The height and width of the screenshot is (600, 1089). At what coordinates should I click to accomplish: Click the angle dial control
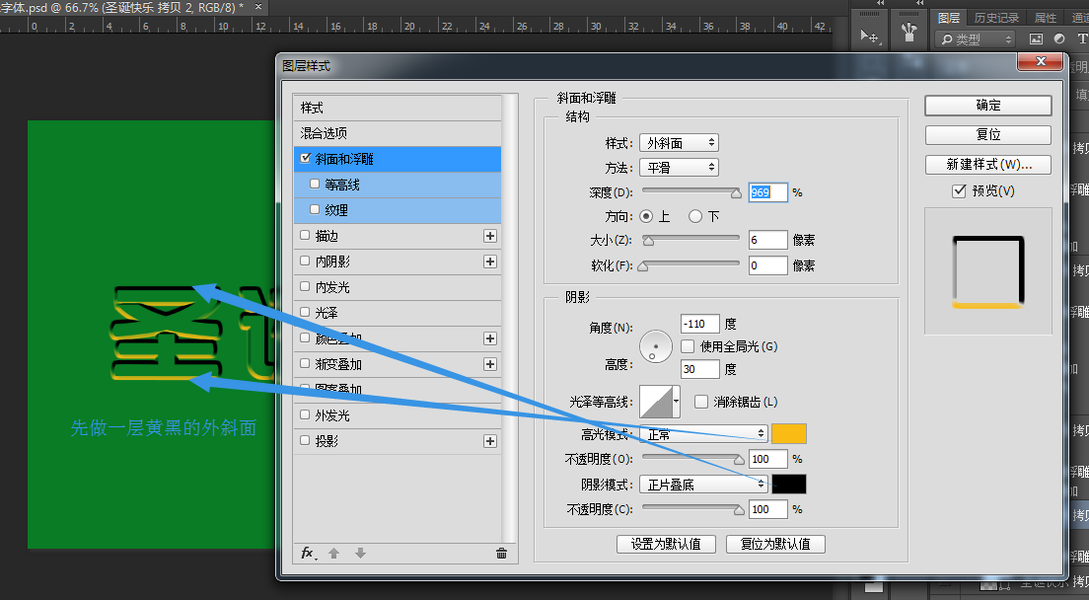[656, 347]
